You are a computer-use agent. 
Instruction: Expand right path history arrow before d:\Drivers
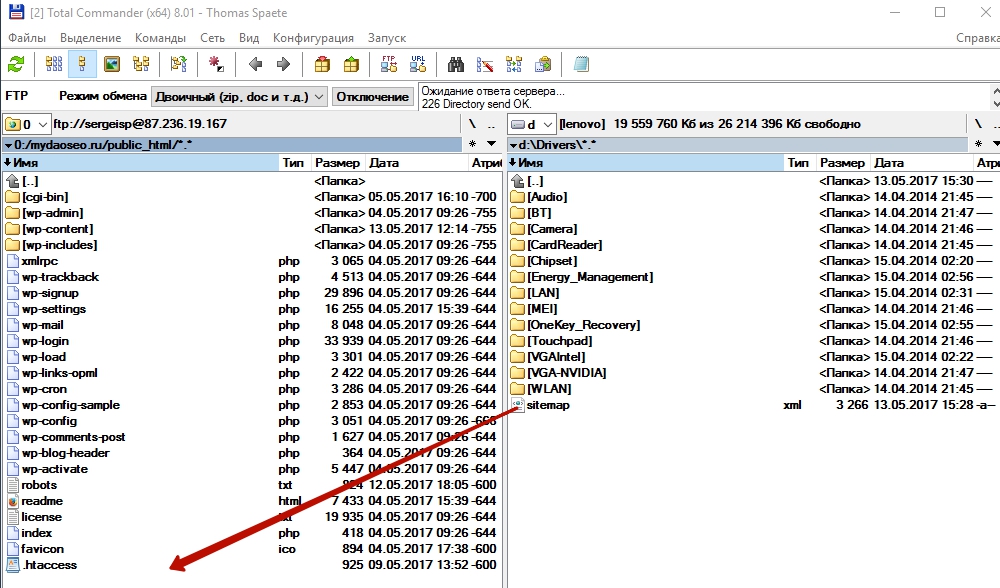click(x=513, y=145)
